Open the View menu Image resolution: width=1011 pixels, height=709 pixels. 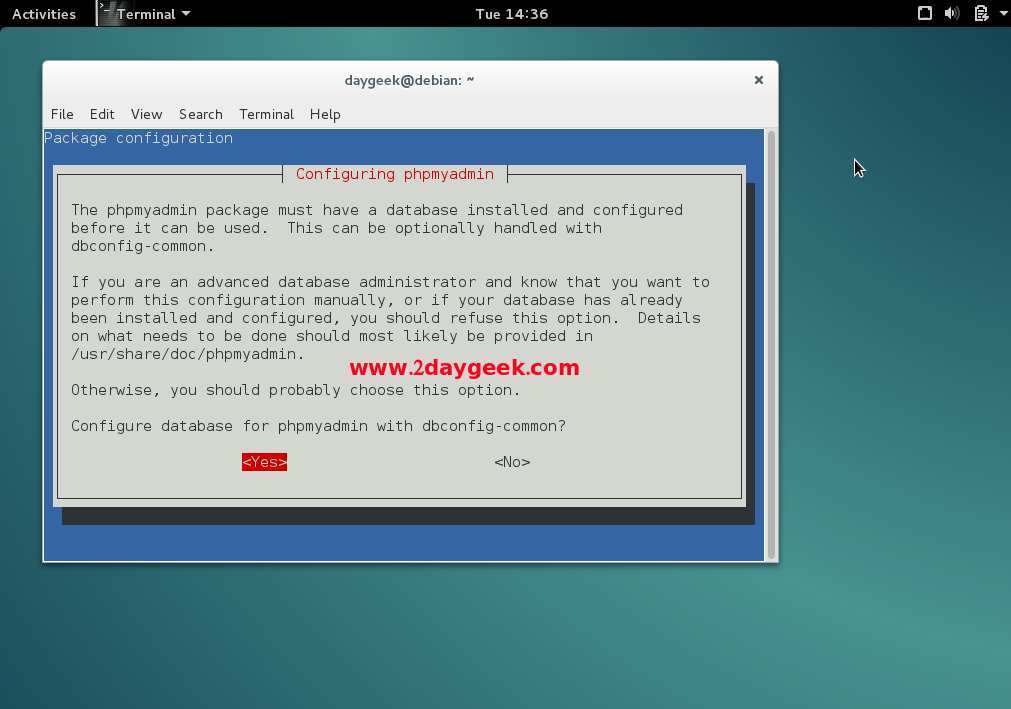click(x=146, y=114)
